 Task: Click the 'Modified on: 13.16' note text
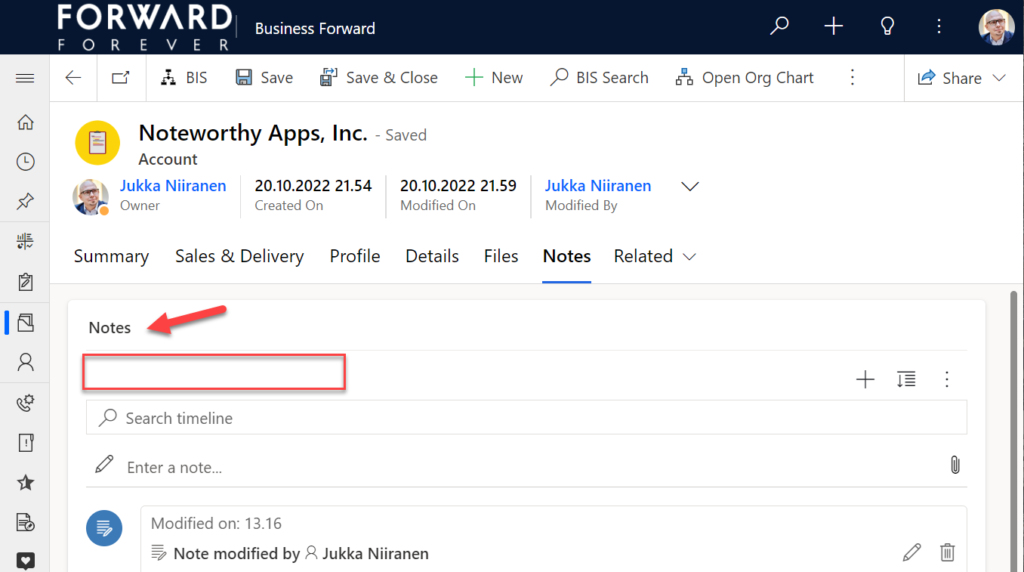(216, 523)
